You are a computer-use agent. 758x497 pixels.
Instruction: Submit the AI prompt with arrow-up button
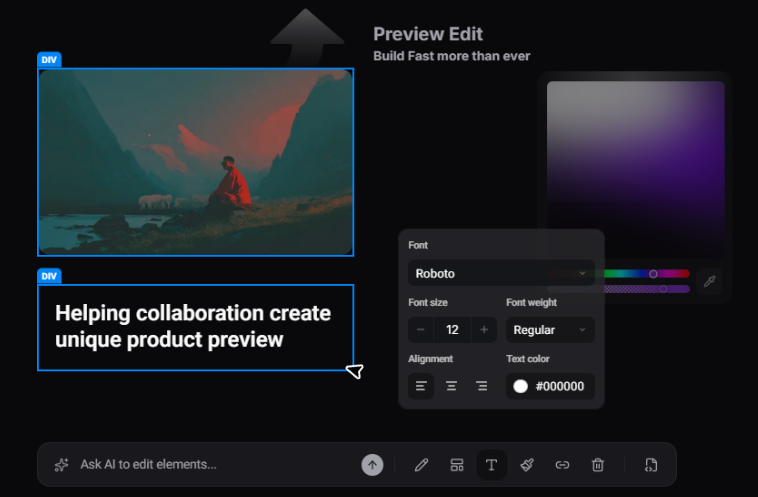372,465
